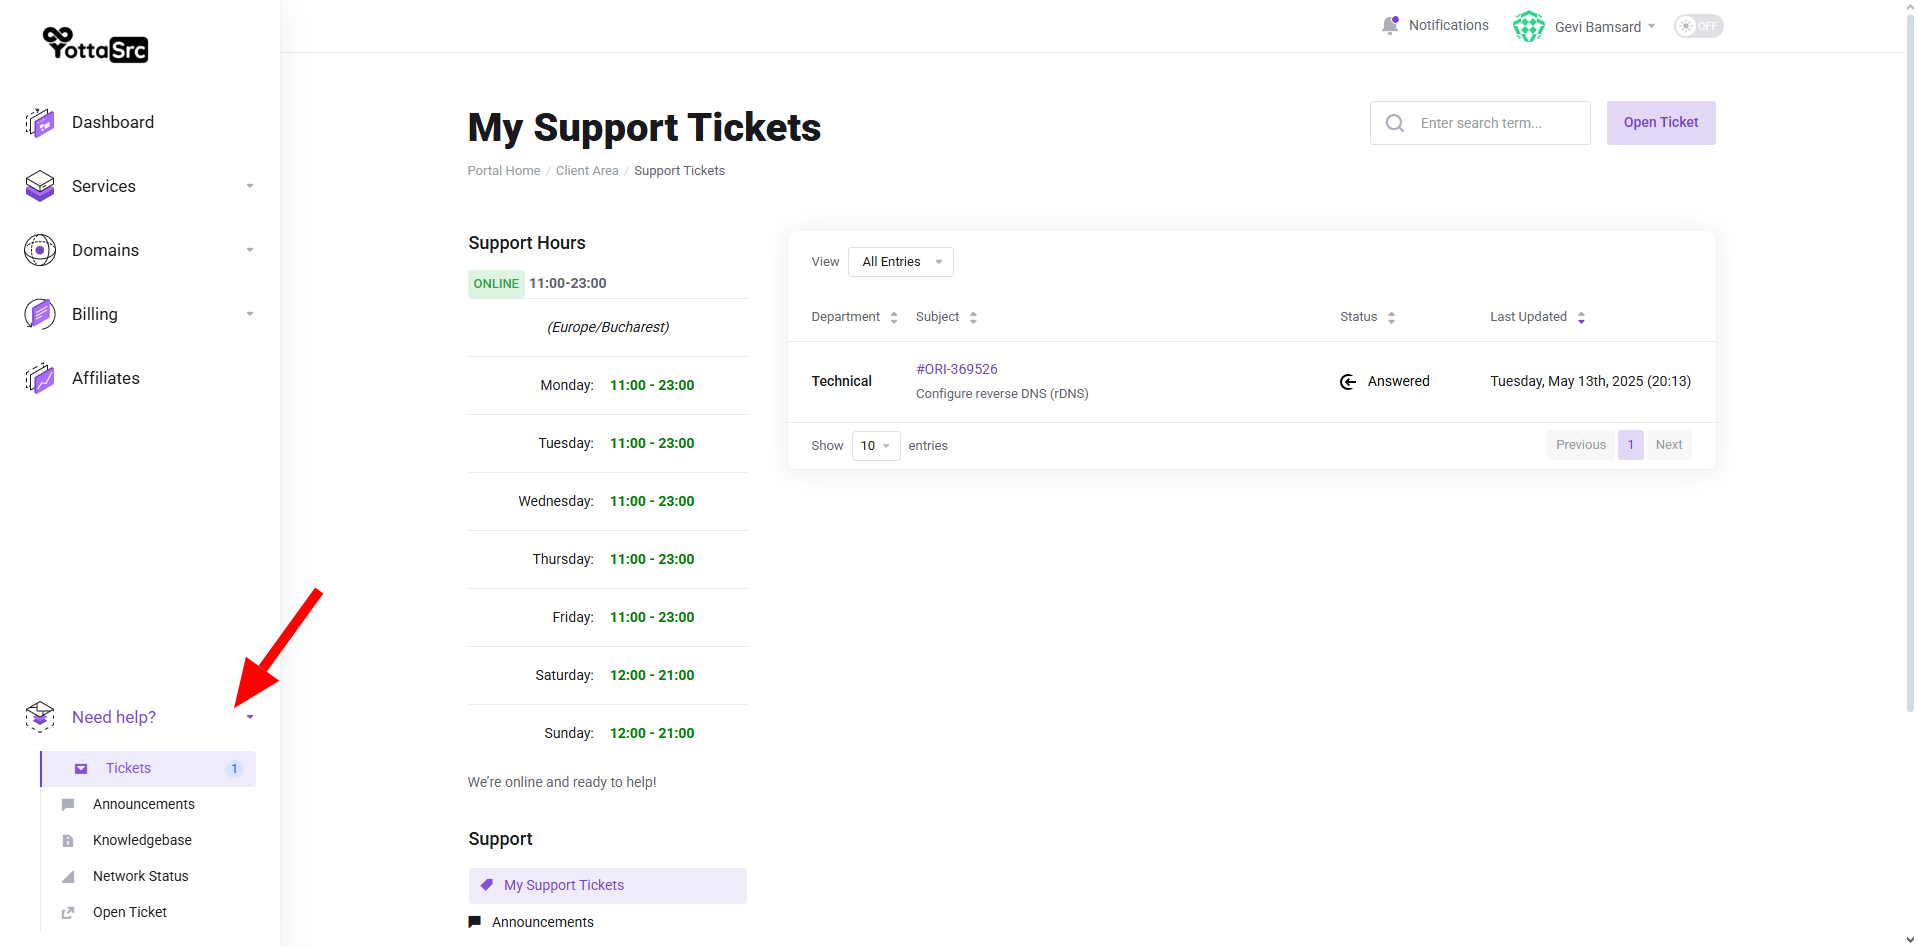Screen dimensions: 1918x947
Task: Follow the Client Area breadcrumb
Action: 587,171
